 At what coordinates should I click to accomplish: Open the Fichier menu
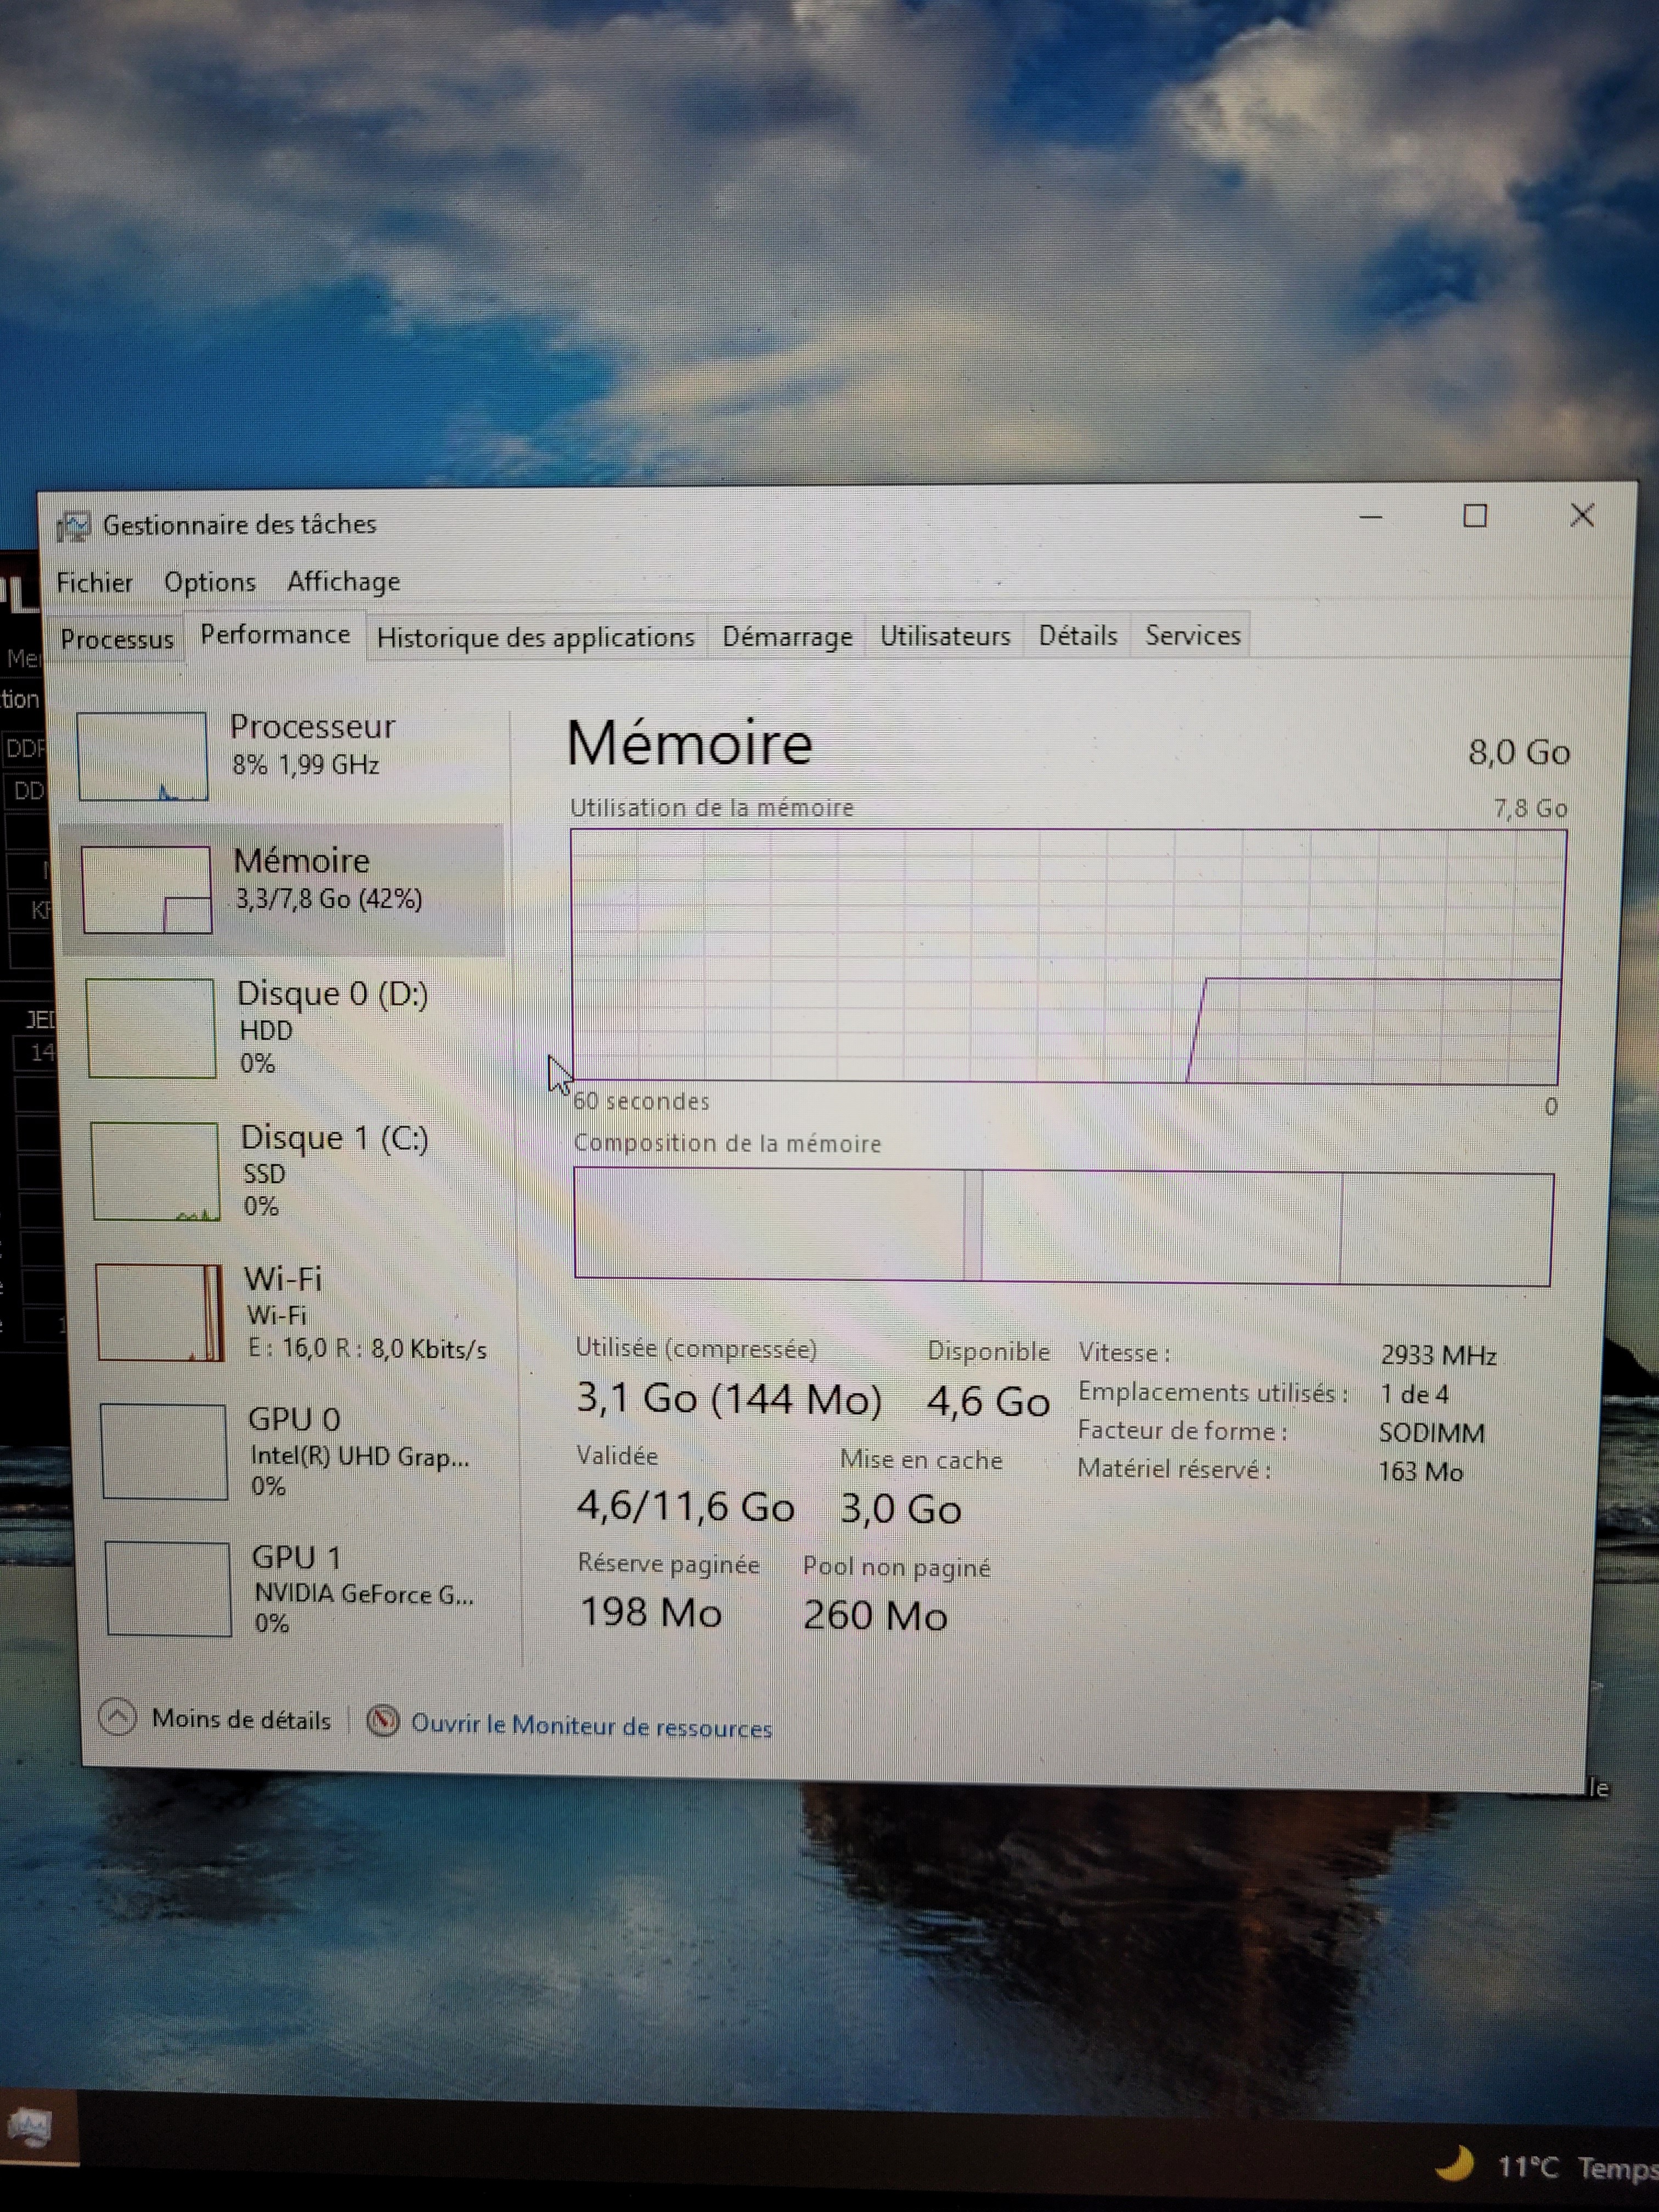pyautogui.click(x=94, y=582)
